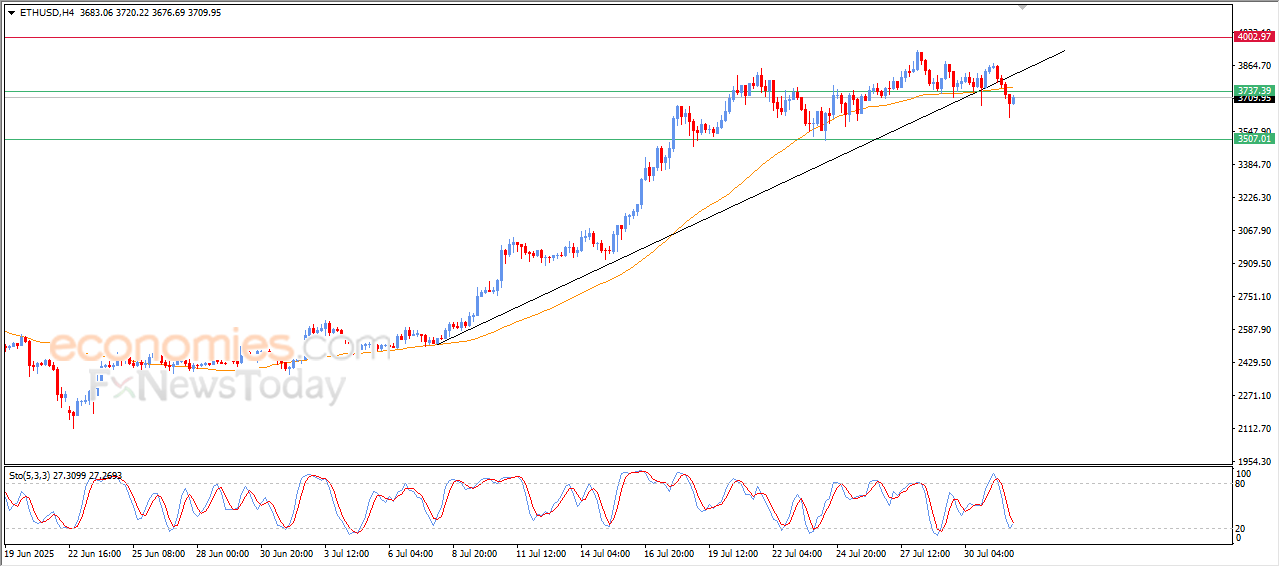The image size is (1280, 567).
Task: Click the 25 Jun 08:00 date label
Action: point(158,552)
